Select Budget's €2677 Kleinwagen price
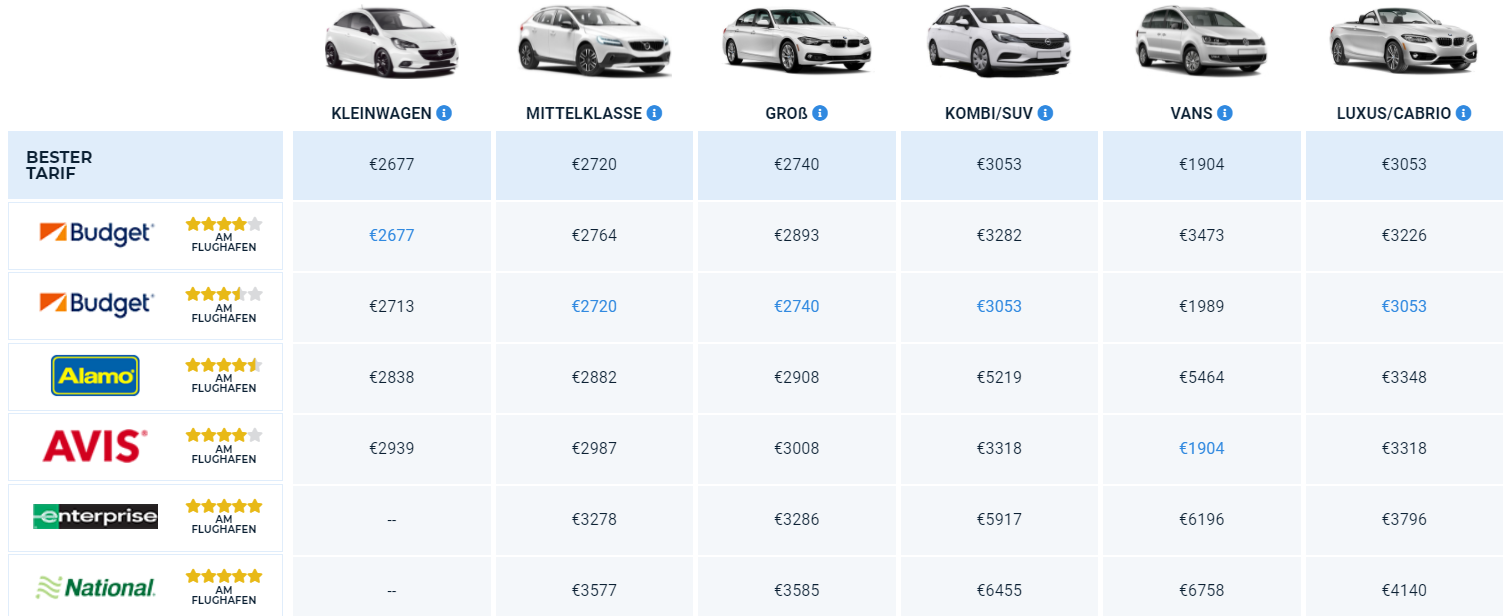This screenshot has width=1506, height=616. point(391,236)
